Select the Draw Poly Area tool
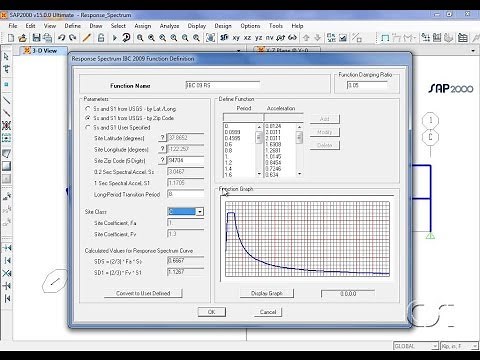 click(x=6, y=153)
